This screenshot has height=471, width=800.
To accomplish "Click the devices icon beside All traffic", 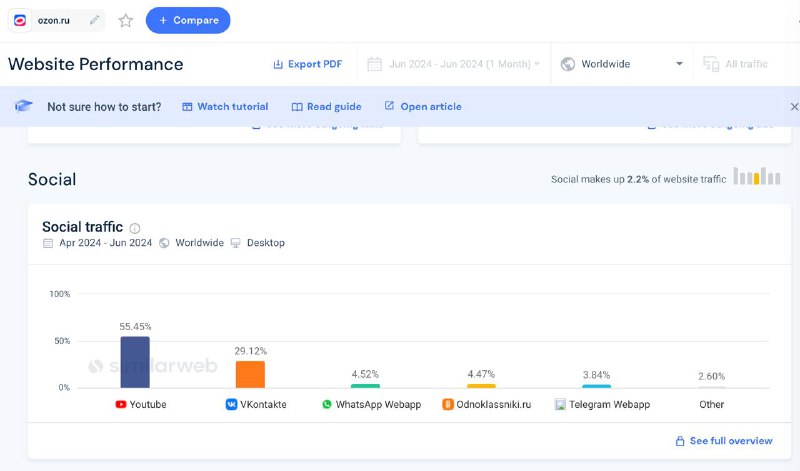I will [711, 64].
